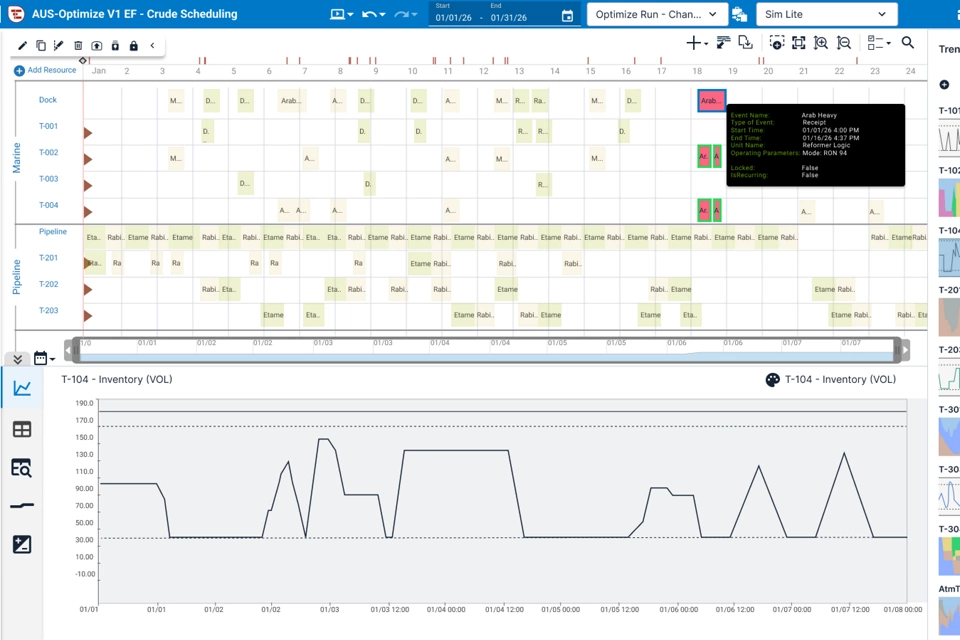Click the T-002 row orange marker
Viewport: 960px width, 640px height.
click(x=88, y=159)
